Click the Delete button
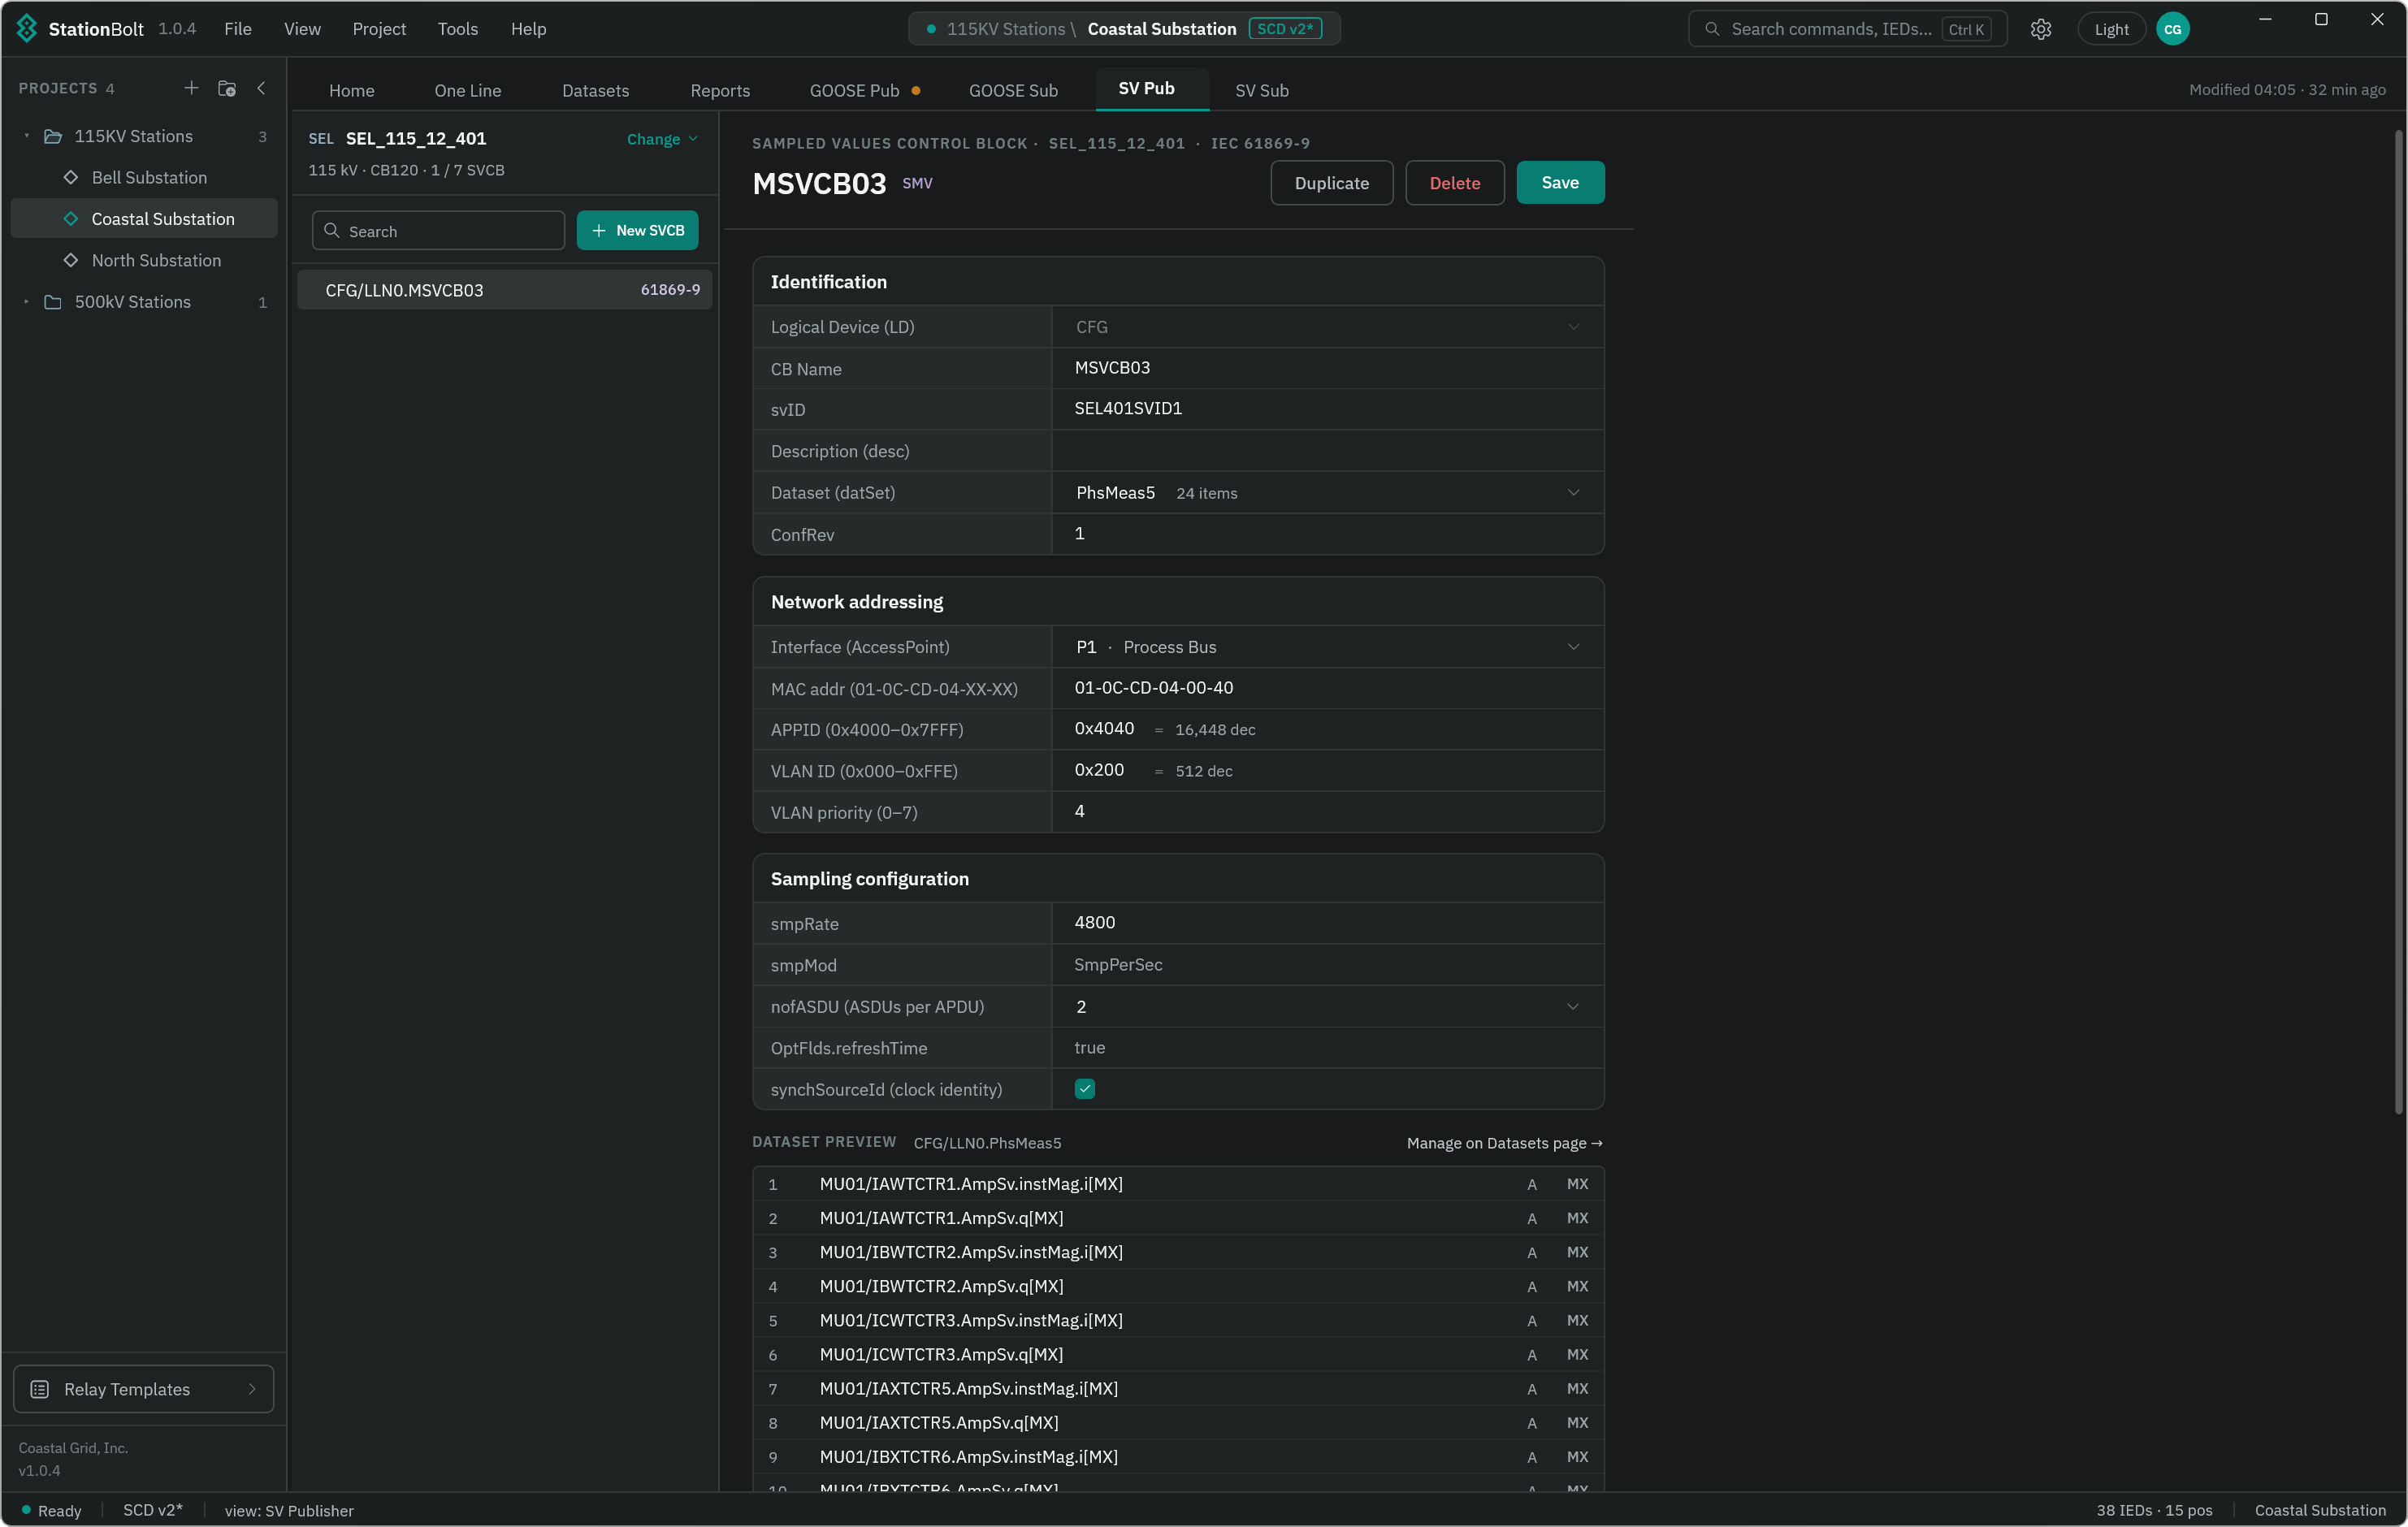 point(1455,183)
